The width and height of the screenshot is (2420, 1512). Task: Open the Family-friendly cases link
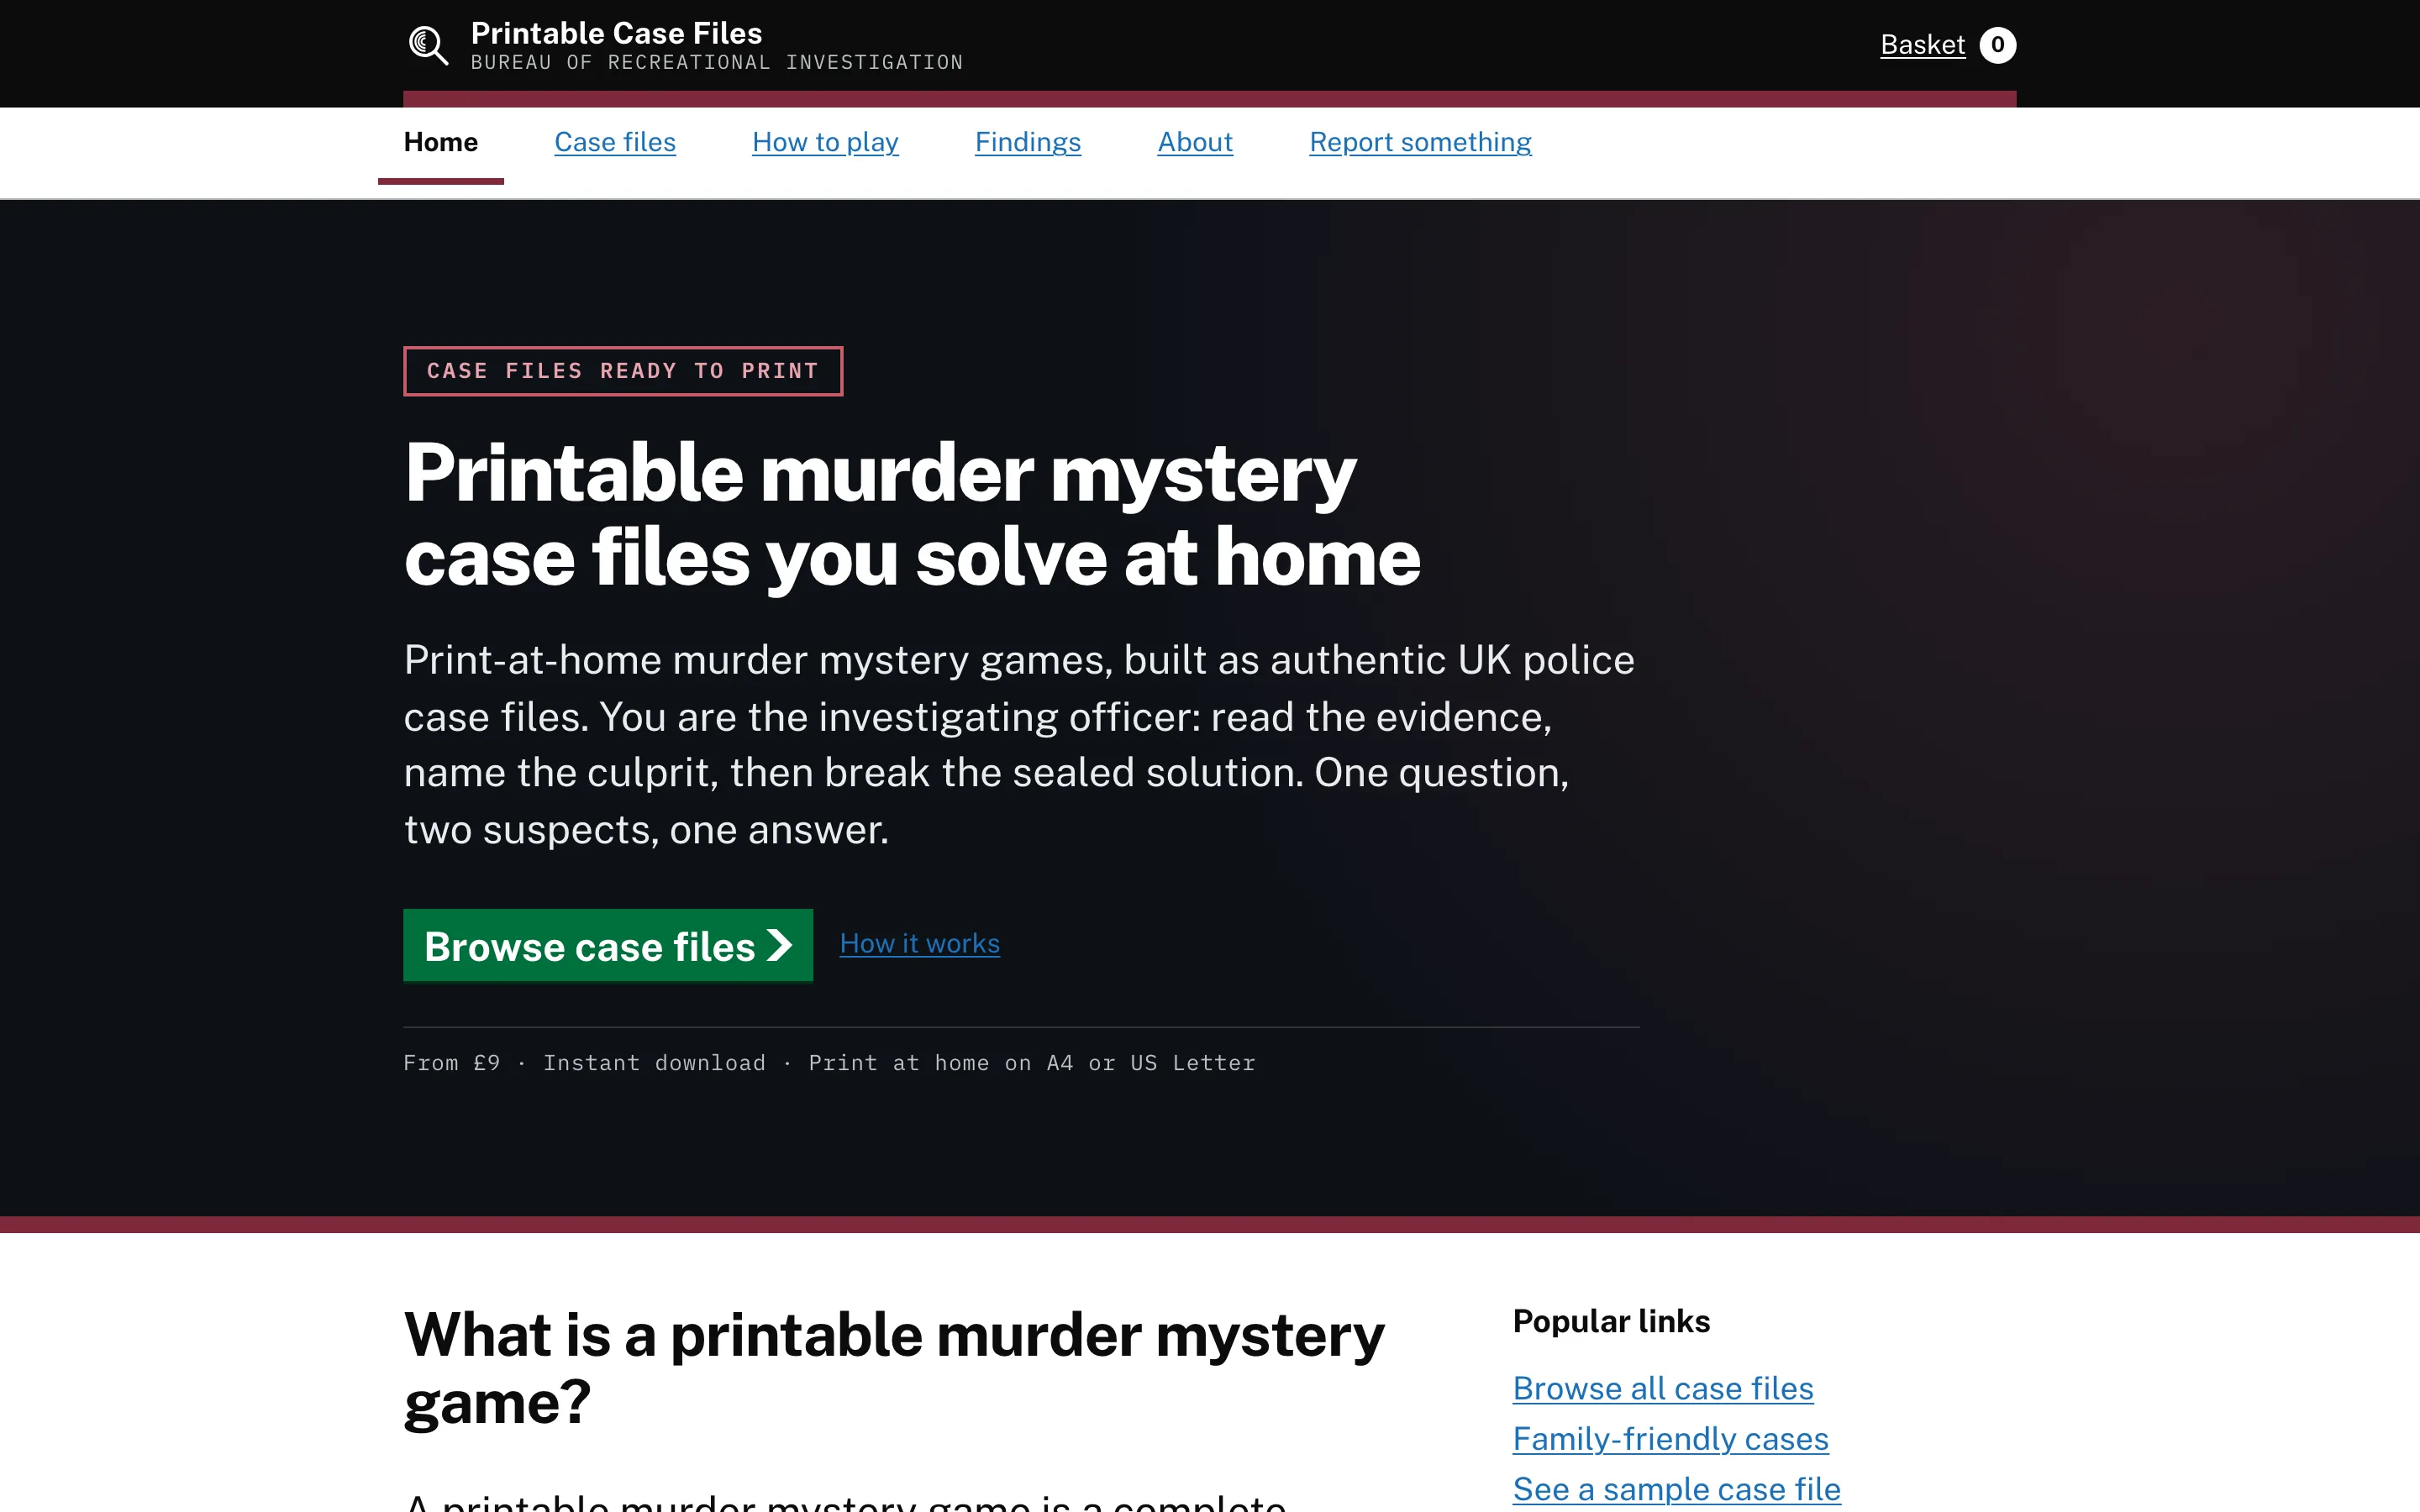(1670, 1438)
